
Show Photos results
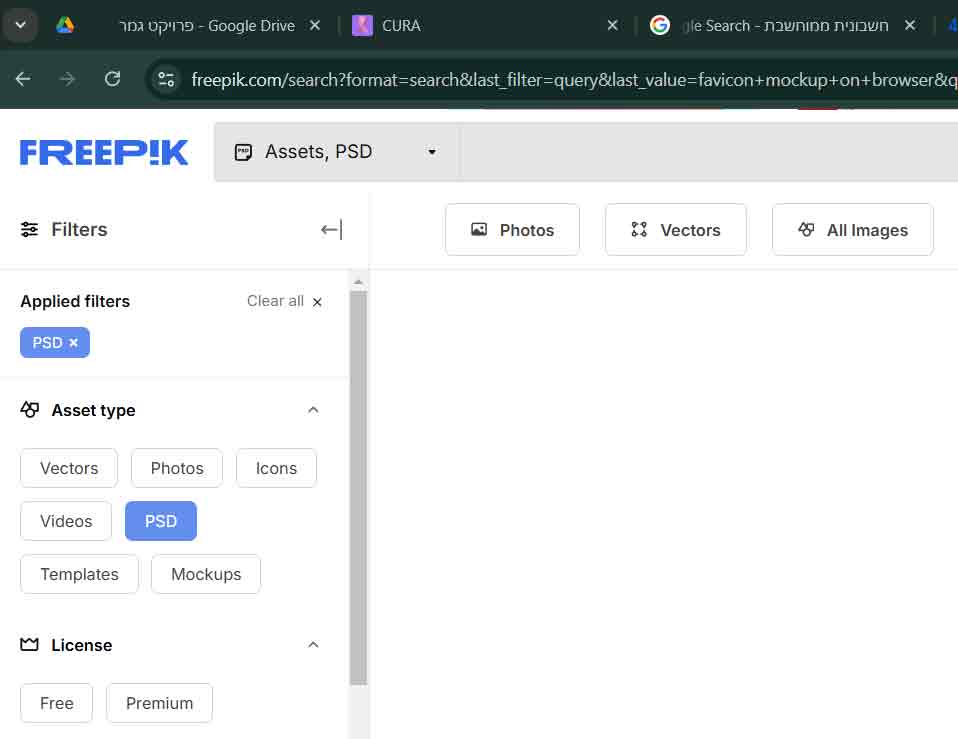coord(513,230)
